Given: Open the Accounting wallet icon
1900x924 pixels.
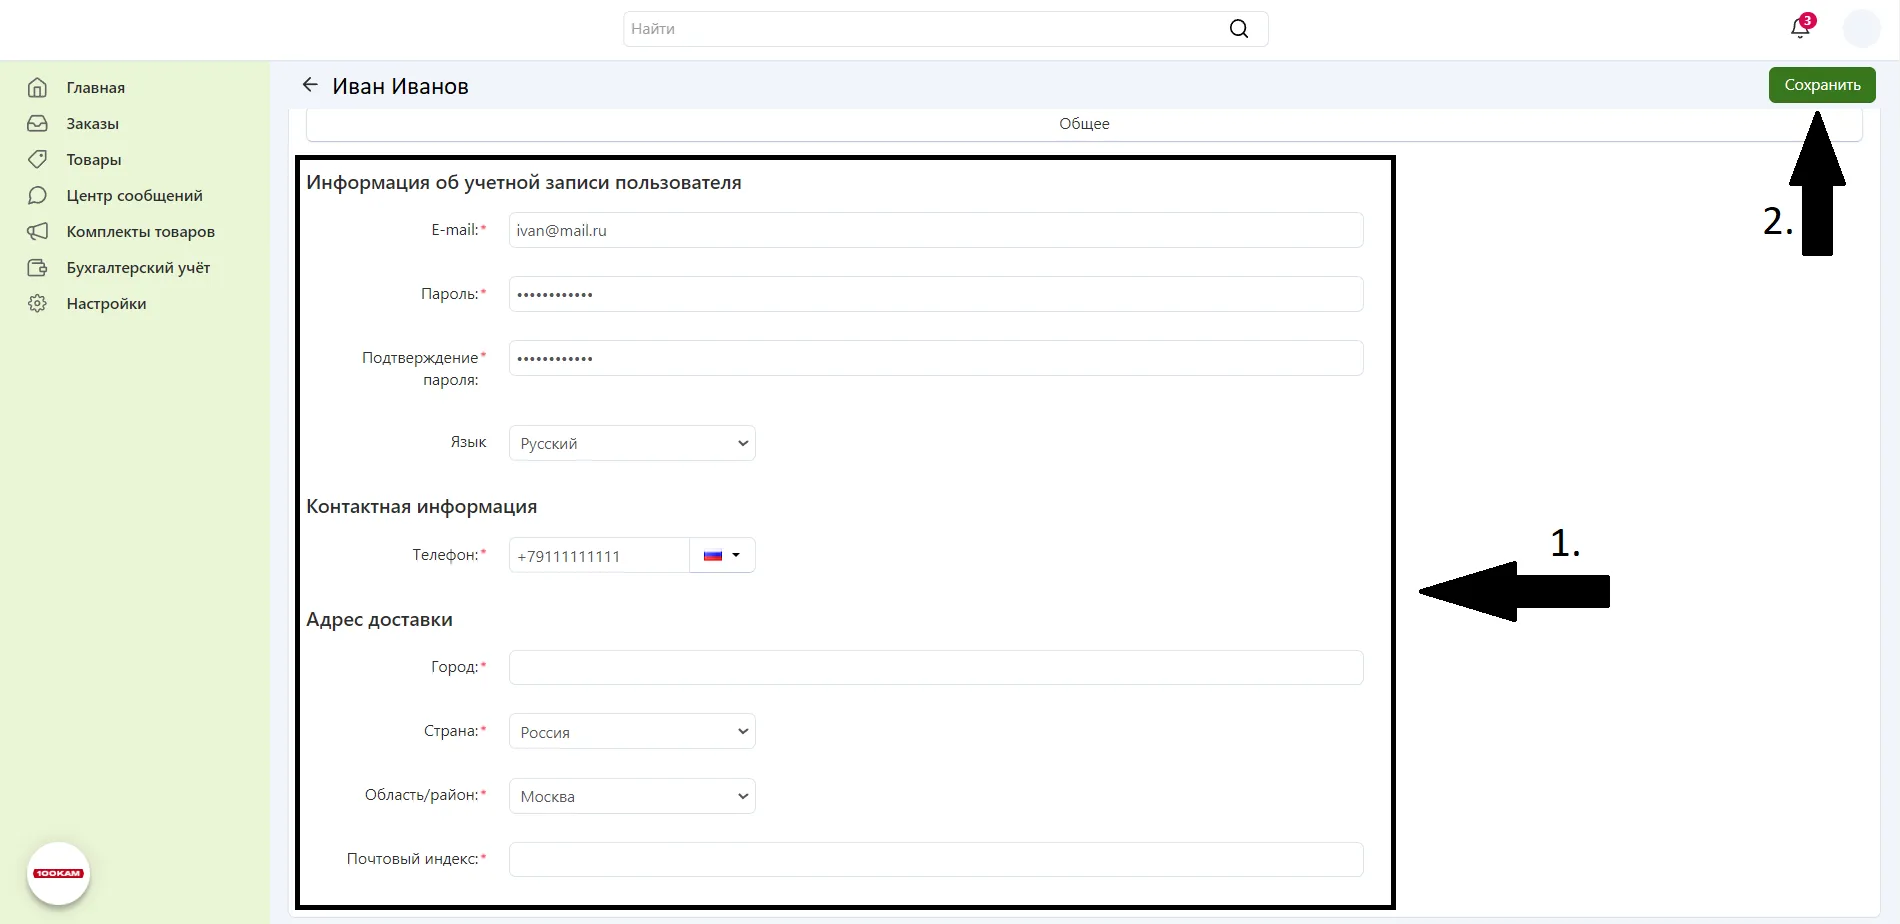Looking at the screenshot, I should click(37, 268).
